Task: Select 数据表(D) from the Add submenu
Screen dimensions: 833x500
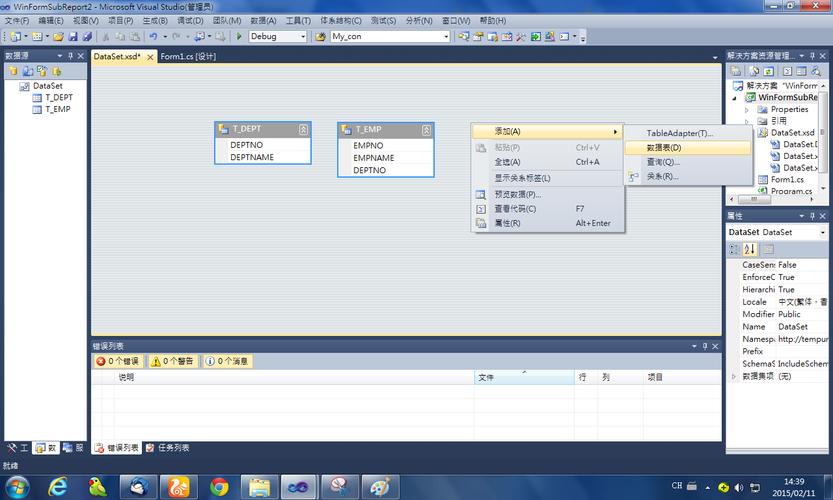Action: pos(664,148)
